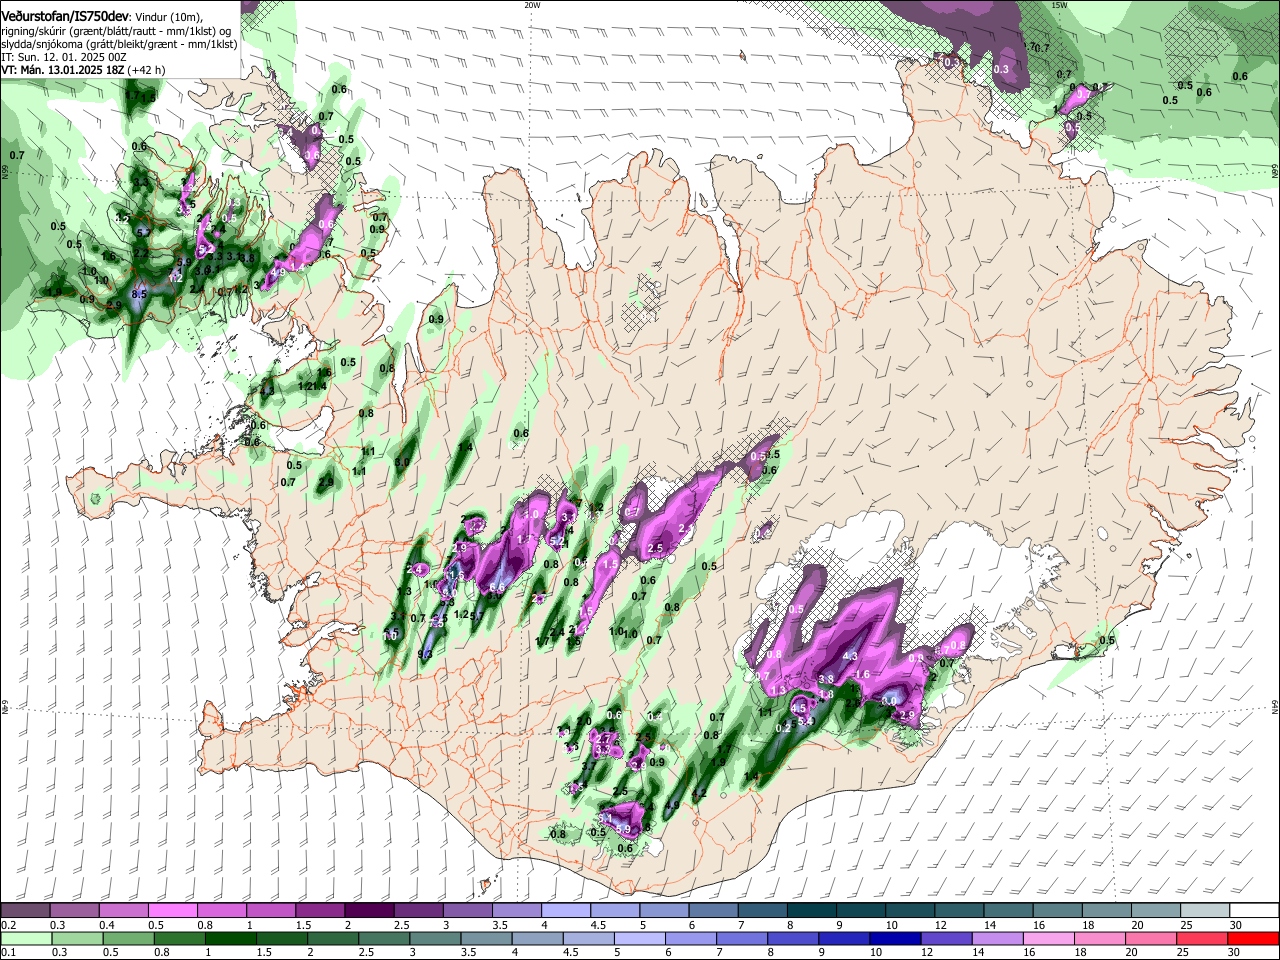Click the 'rigning/skúrir' legend description line

118,31
